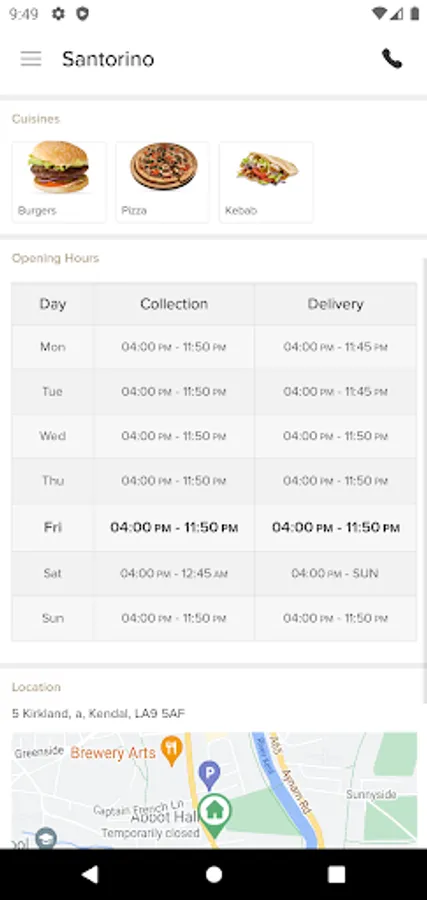This screenshot has height=900, width=427.
Task: Tap the parking pin on the map
Action: point(209,774)
